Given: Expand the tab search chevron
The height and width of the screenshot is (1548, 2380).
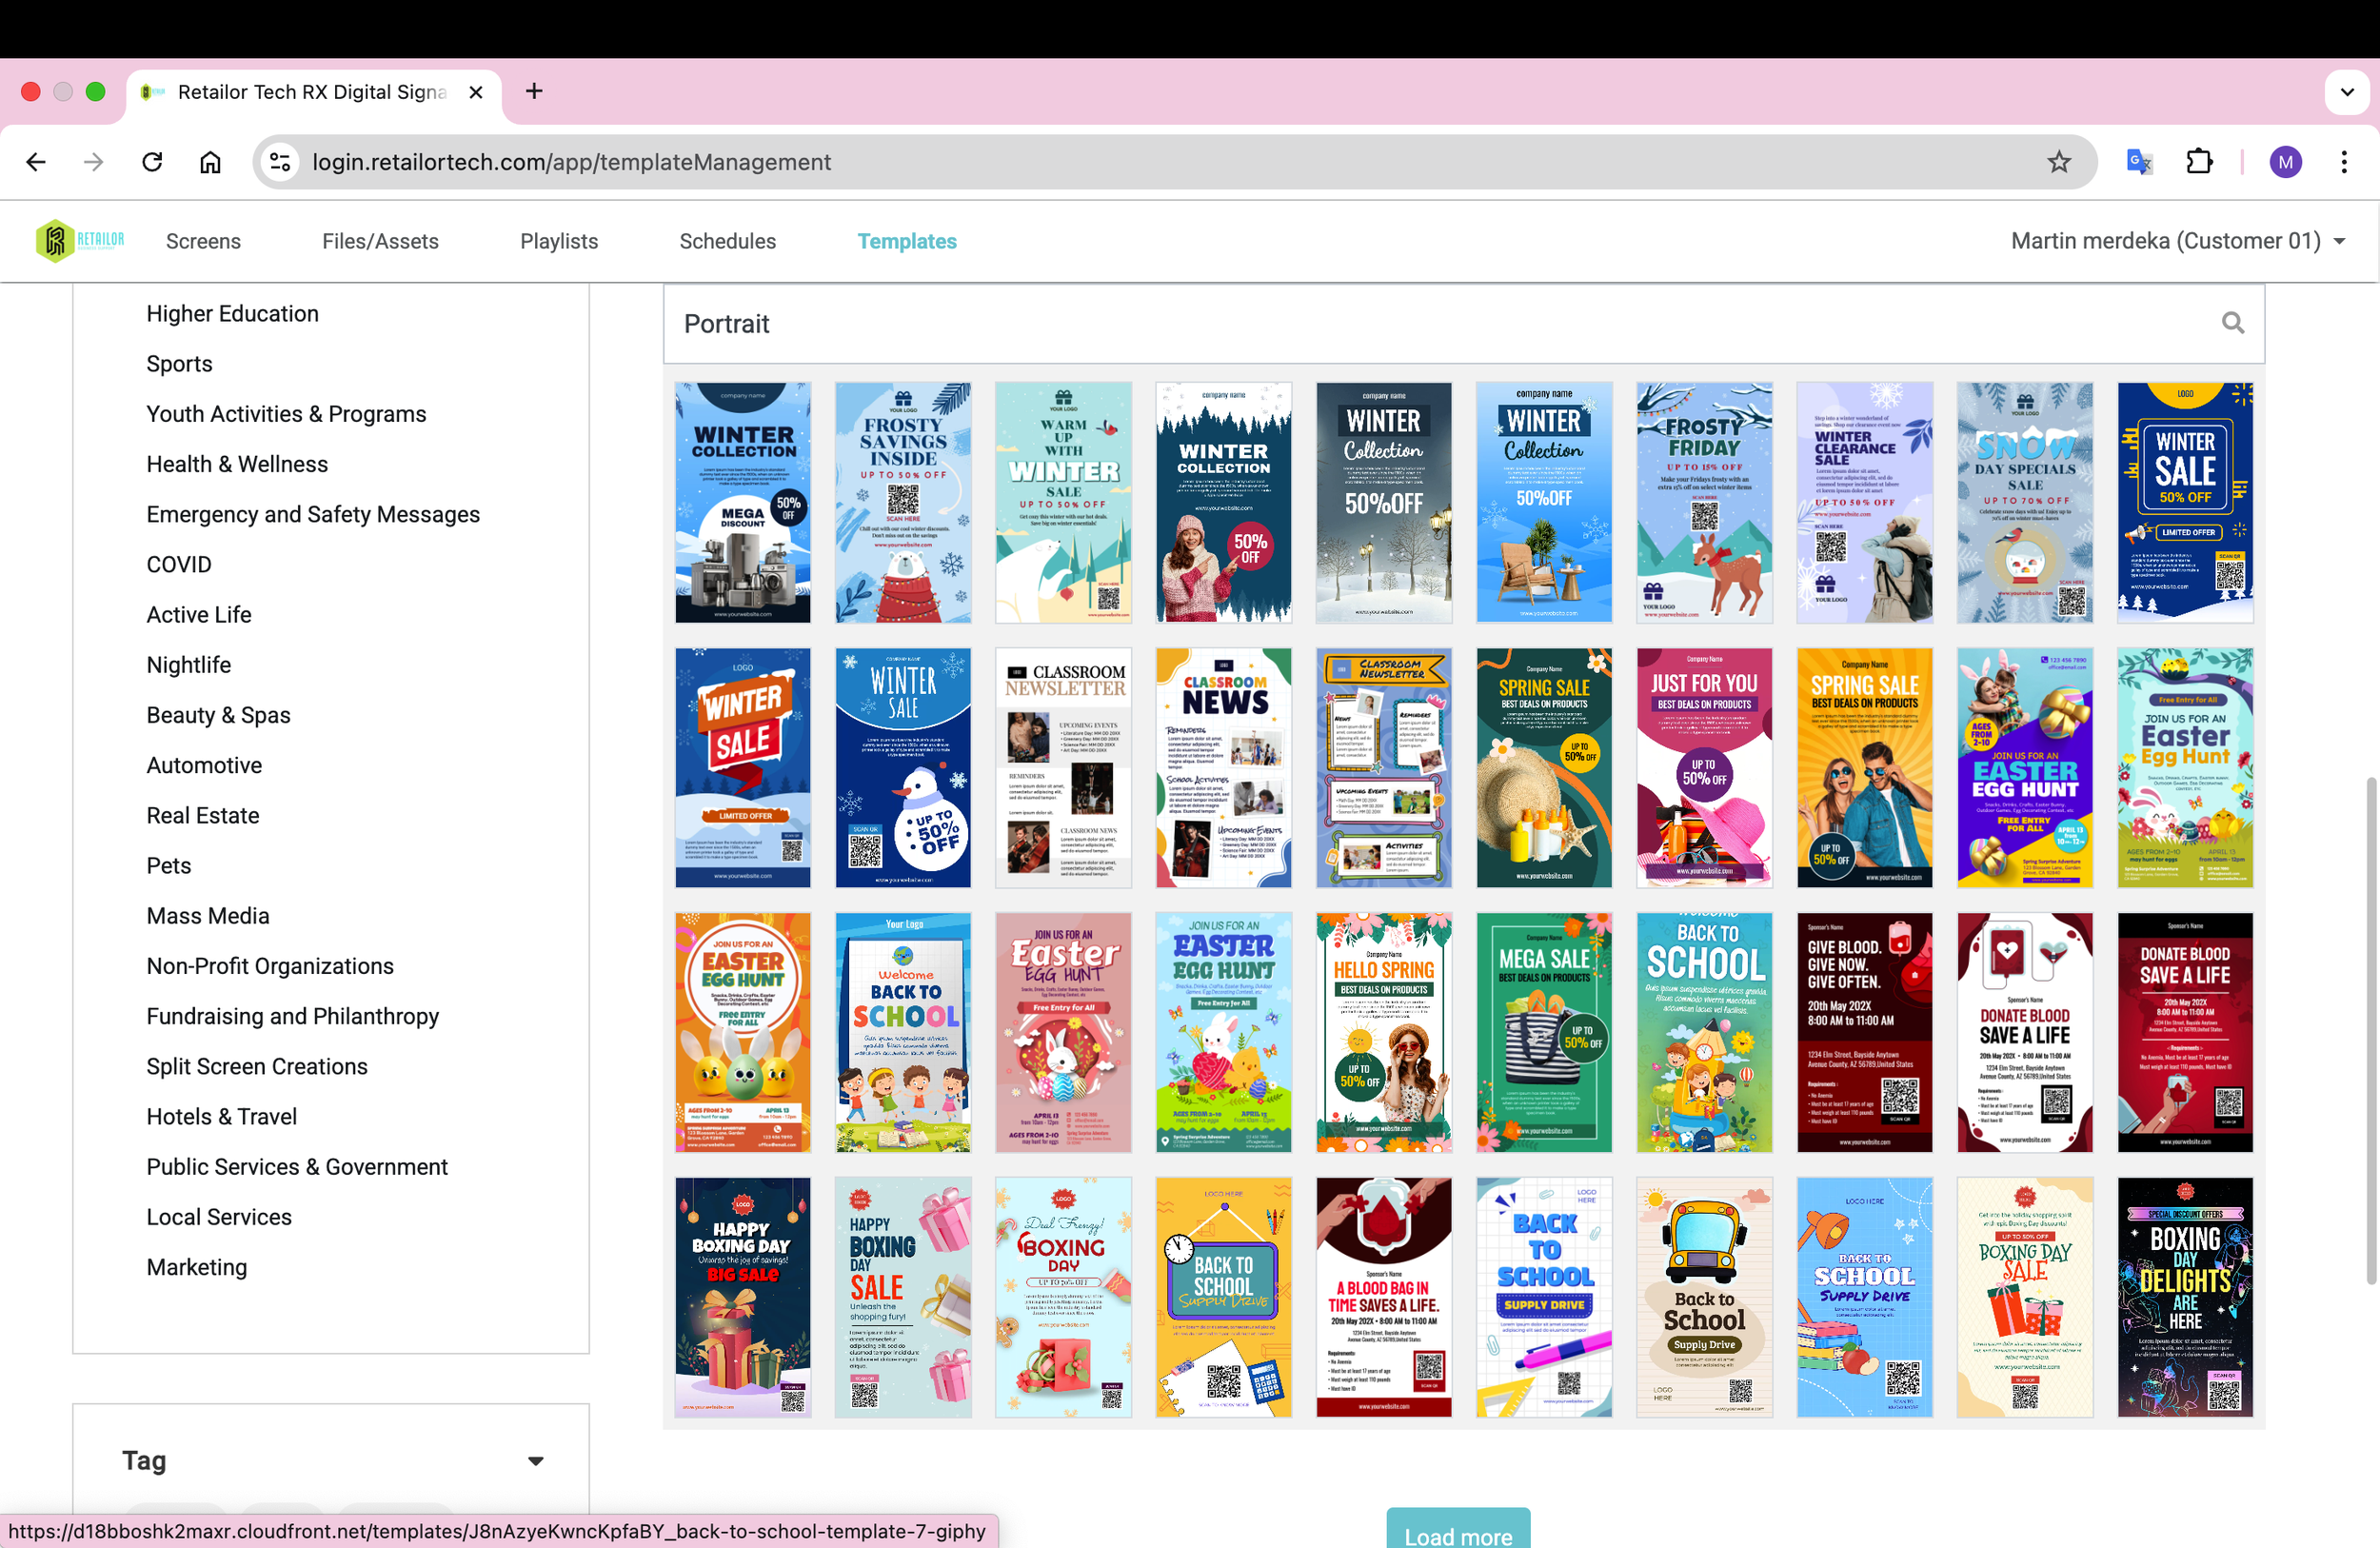Looking at the screenshot, I should 2346,92.
